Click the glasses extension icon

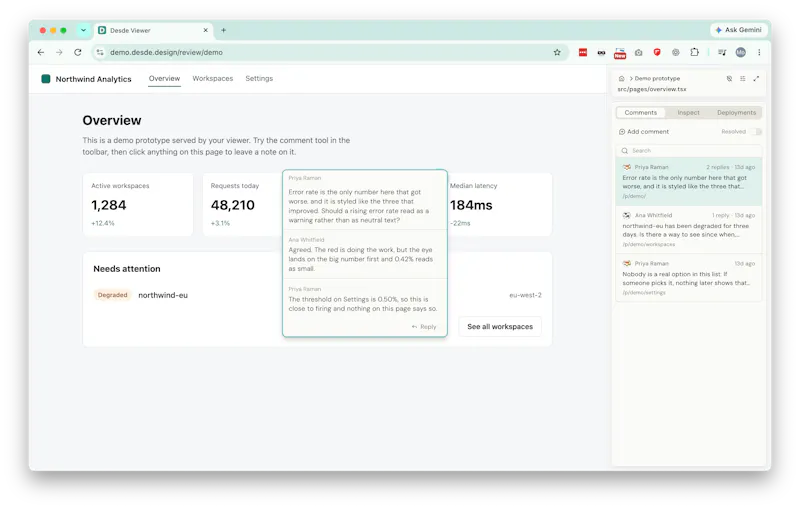(602, 53)
